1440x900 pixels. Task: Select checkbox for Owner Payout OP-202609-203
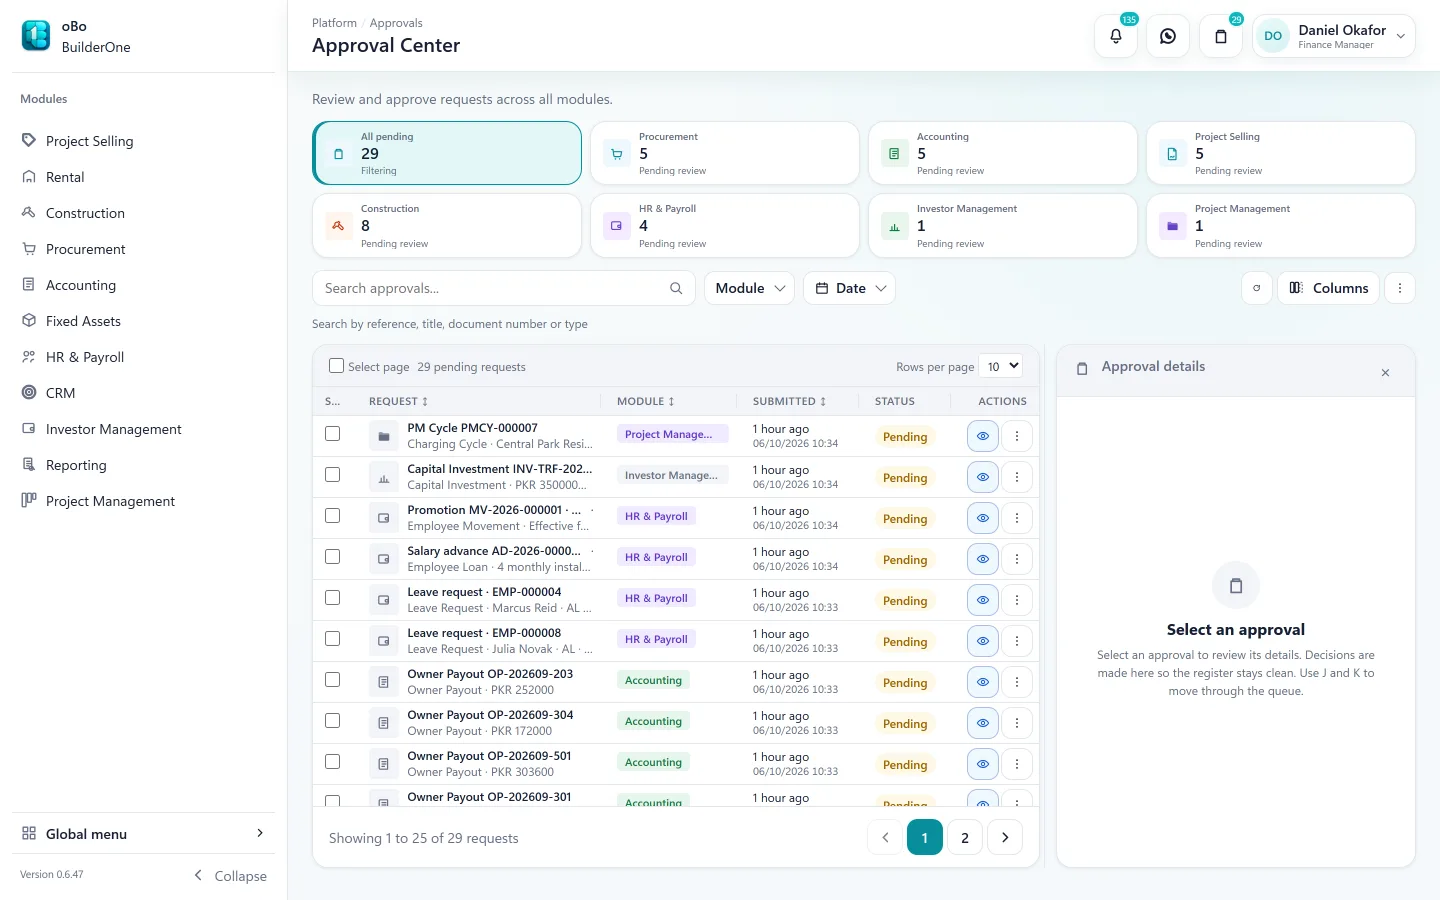(x=333, y=680)
